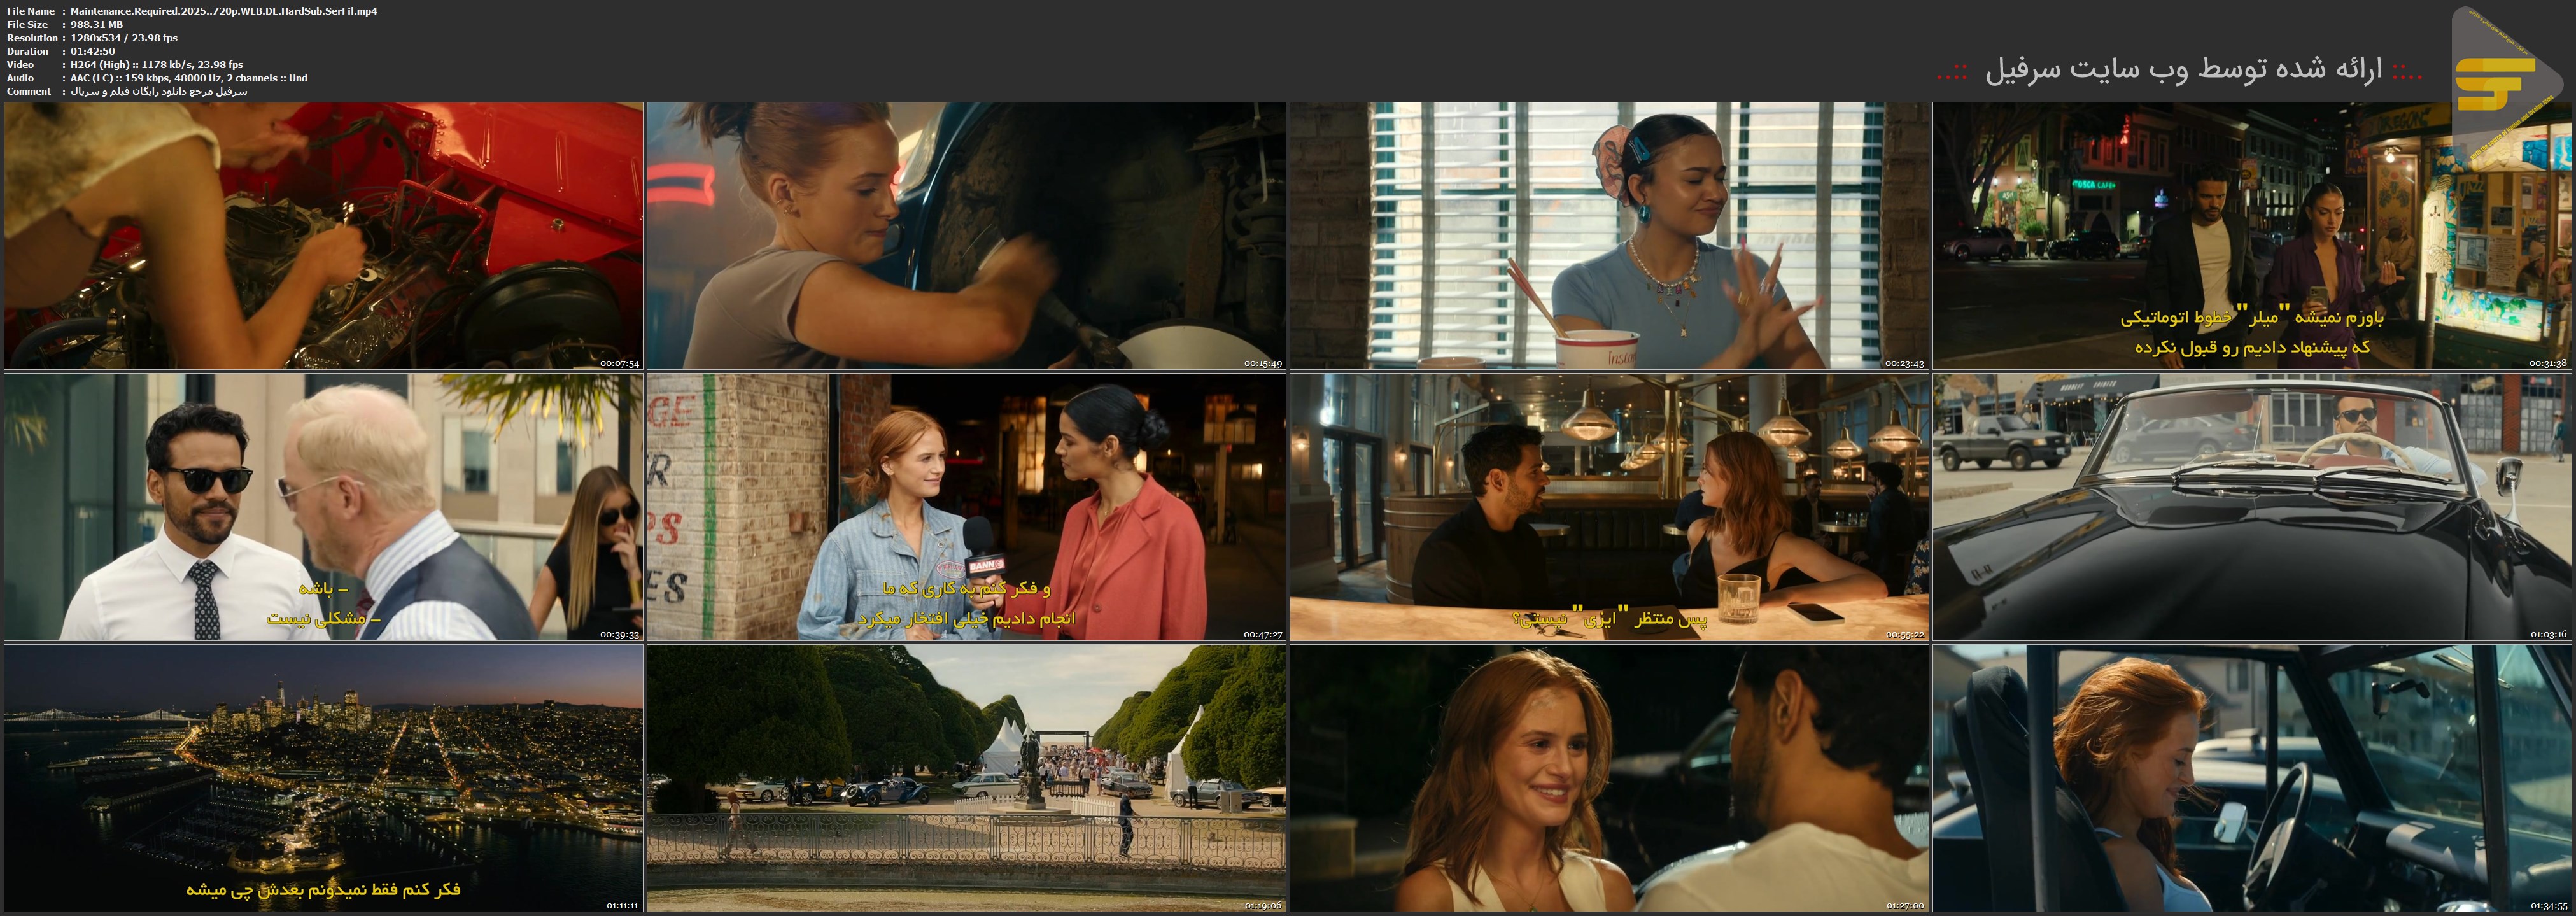Click night street couple thumbnail at 00:31:38
Screen dimensions: 2576x916
click(x=2252, y=236)
